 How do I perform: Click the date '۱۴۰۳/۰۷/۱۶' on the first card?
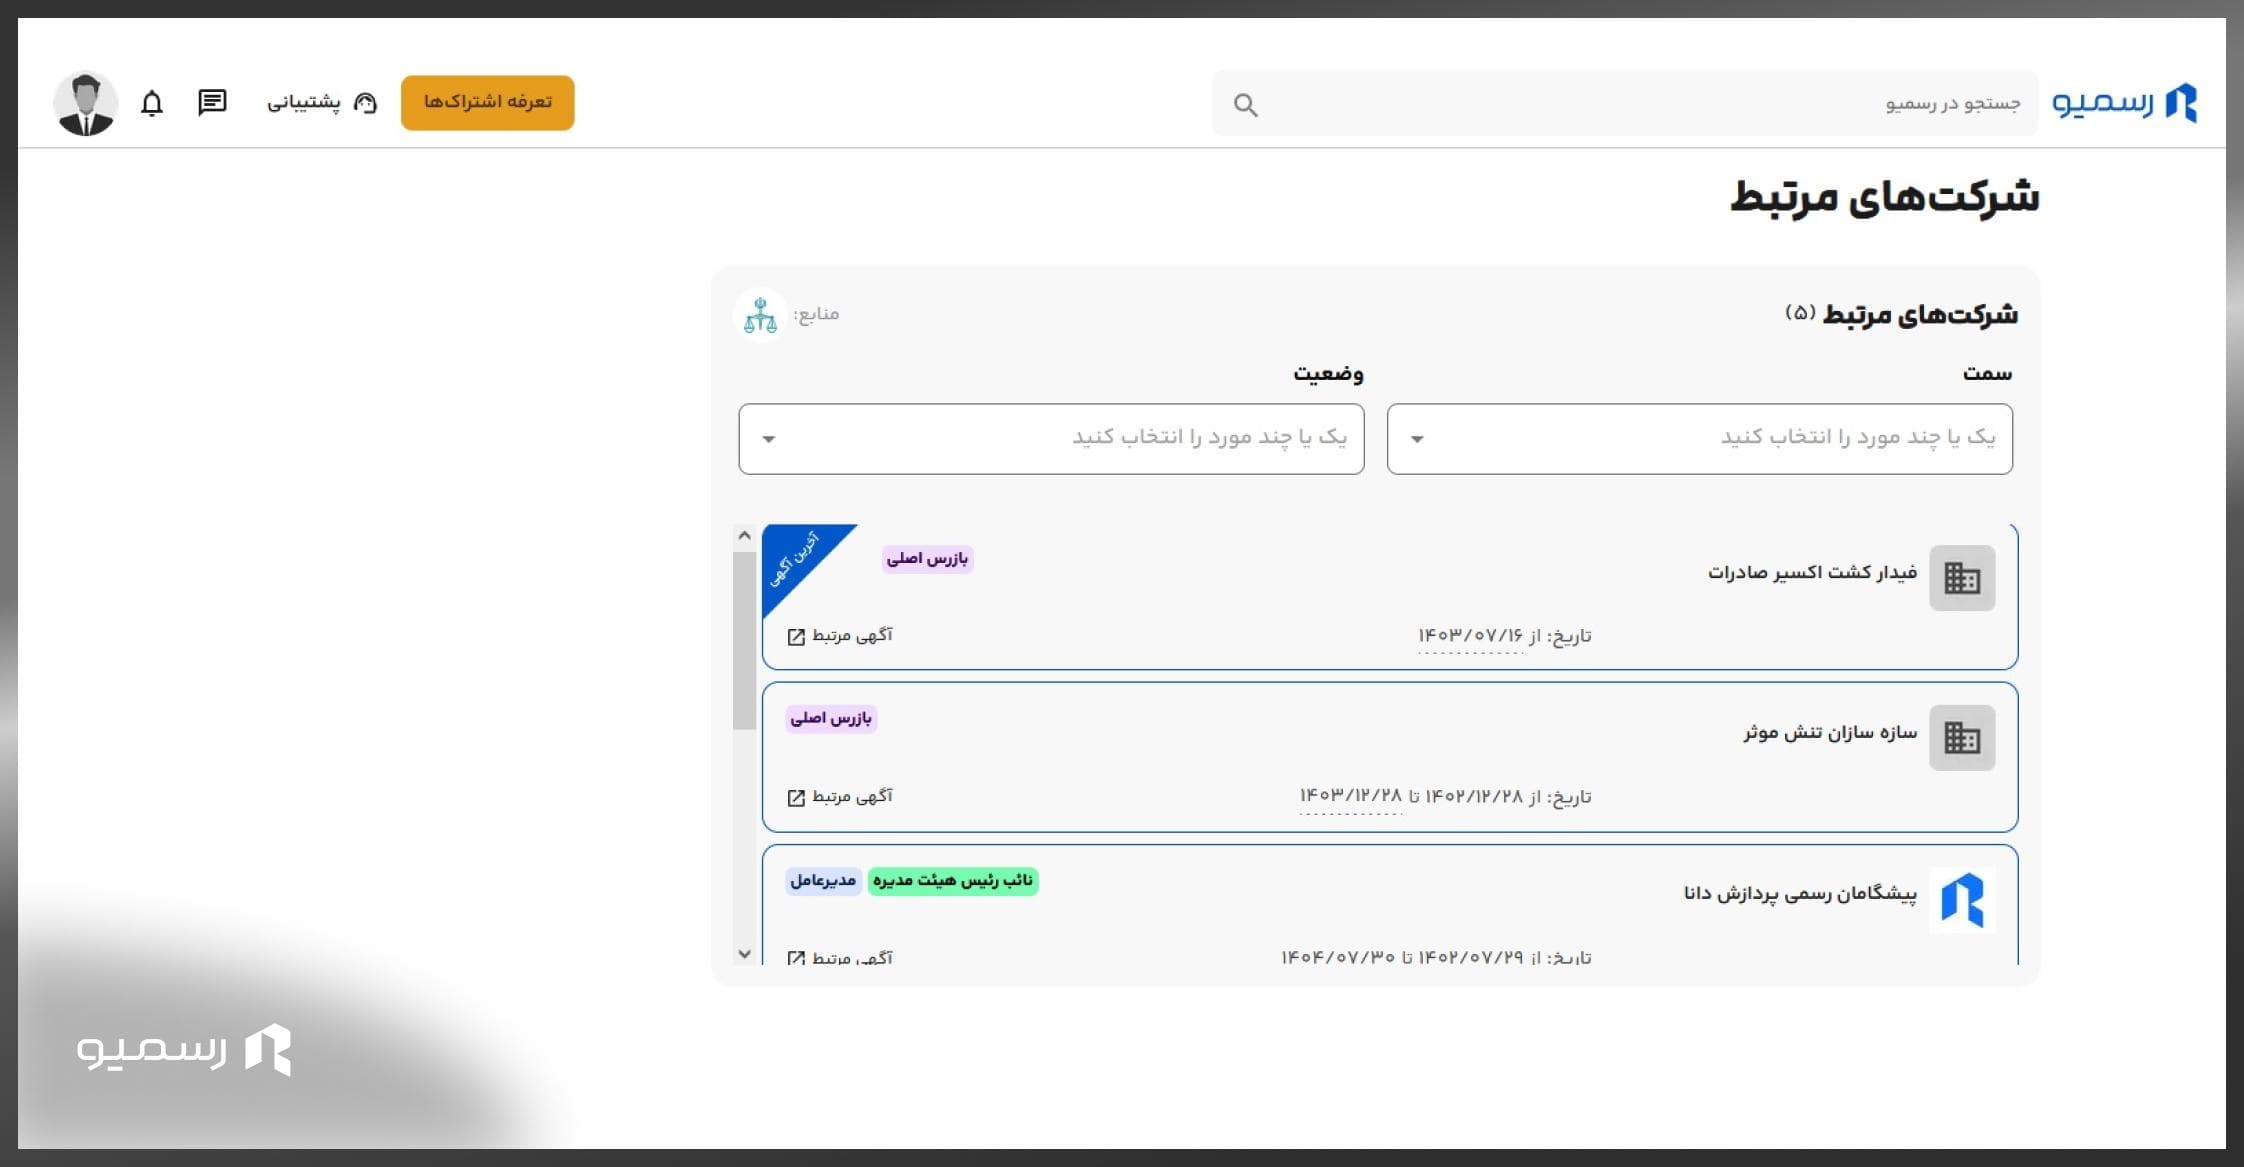pos(1470,636)
